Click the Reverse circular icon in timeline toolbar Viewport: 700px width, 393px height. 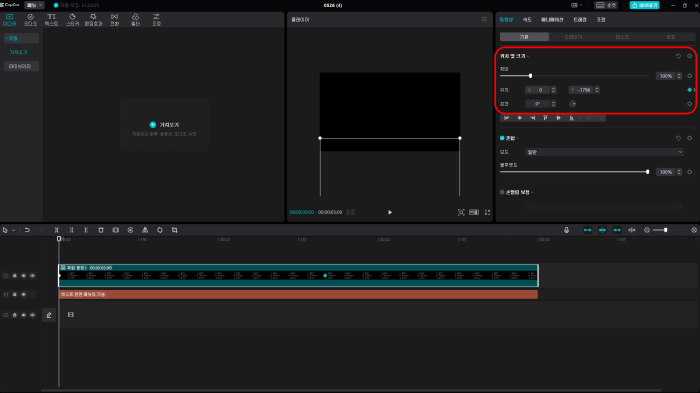(x=130, y=230)
